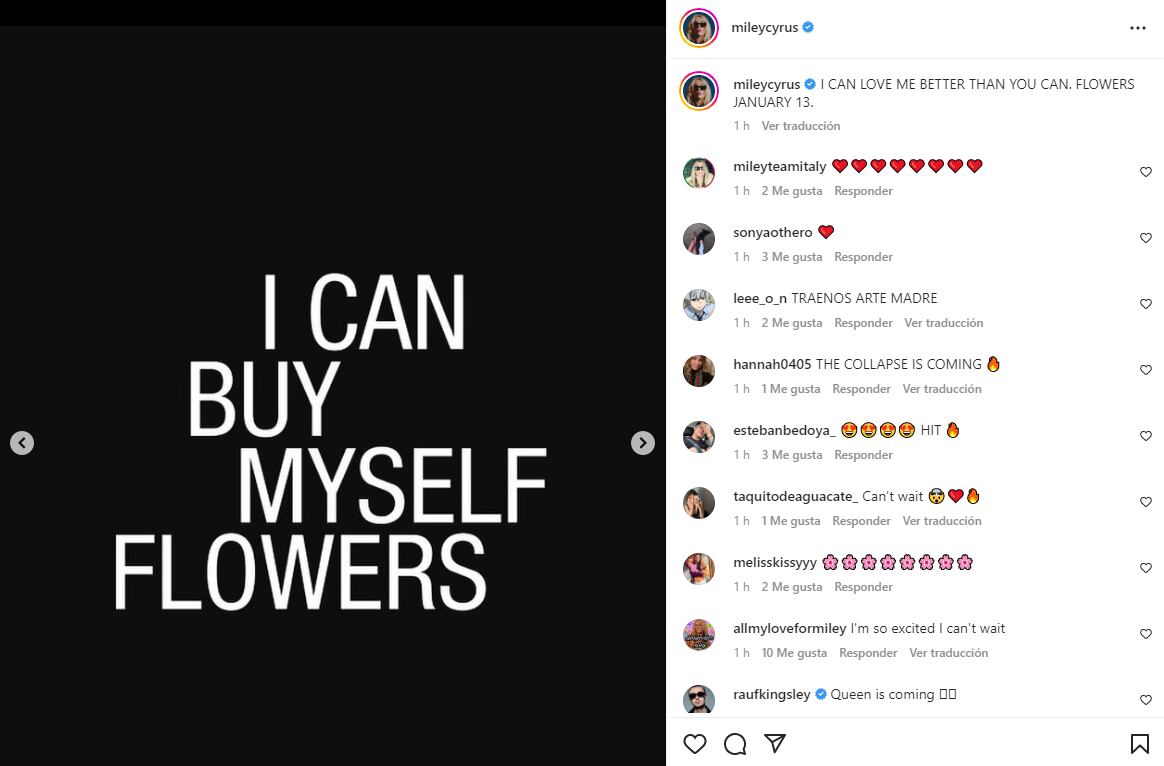Image resolution: width=1164 pixels, height=766 pixels.
Task: Share the post via the paper plane icon
Action: pos(774,744)
